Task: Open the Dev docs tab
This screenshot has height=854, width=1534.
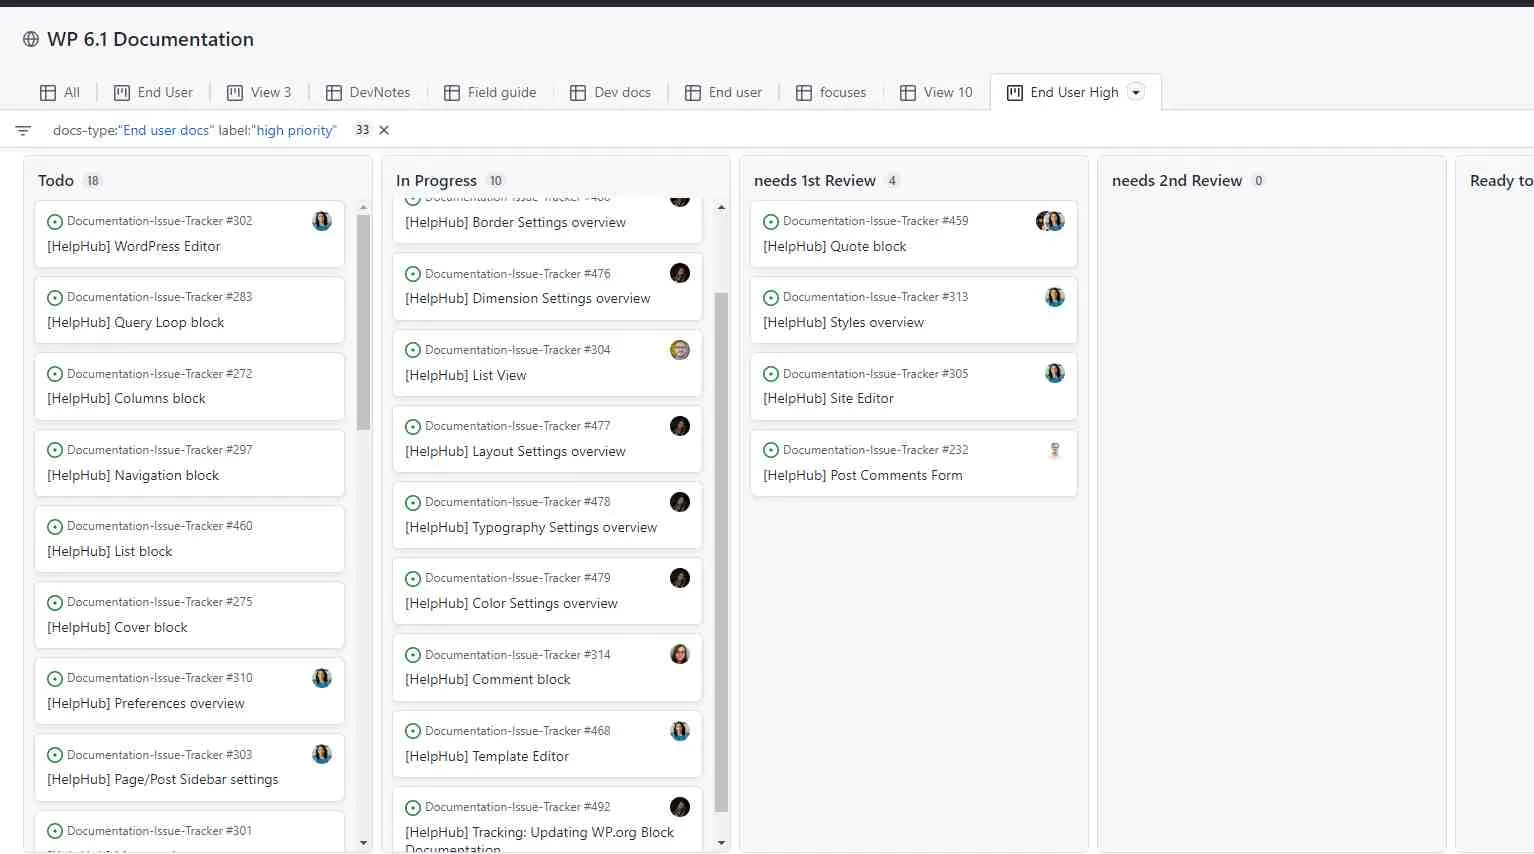Action: 610,92
